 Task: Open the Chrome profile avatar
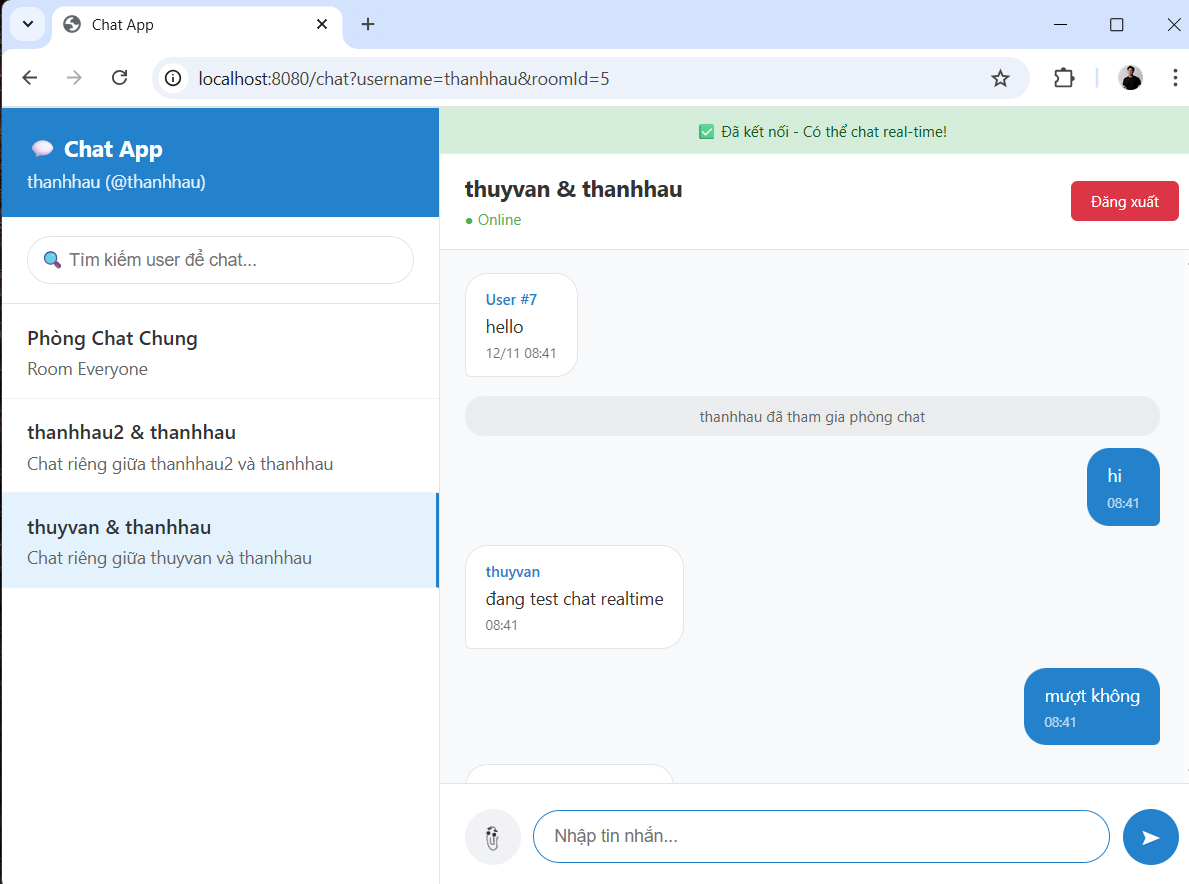coord(1130,78)
